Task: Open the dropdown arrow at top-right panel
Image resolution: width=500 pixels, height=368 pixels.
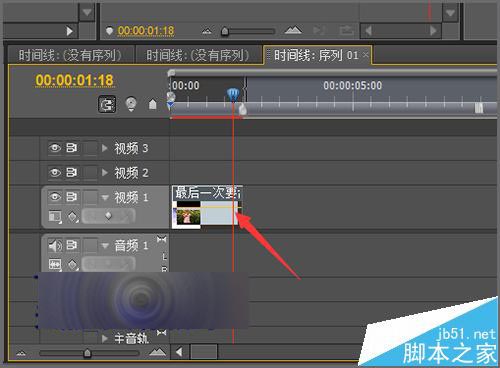Action: [450, 13]
